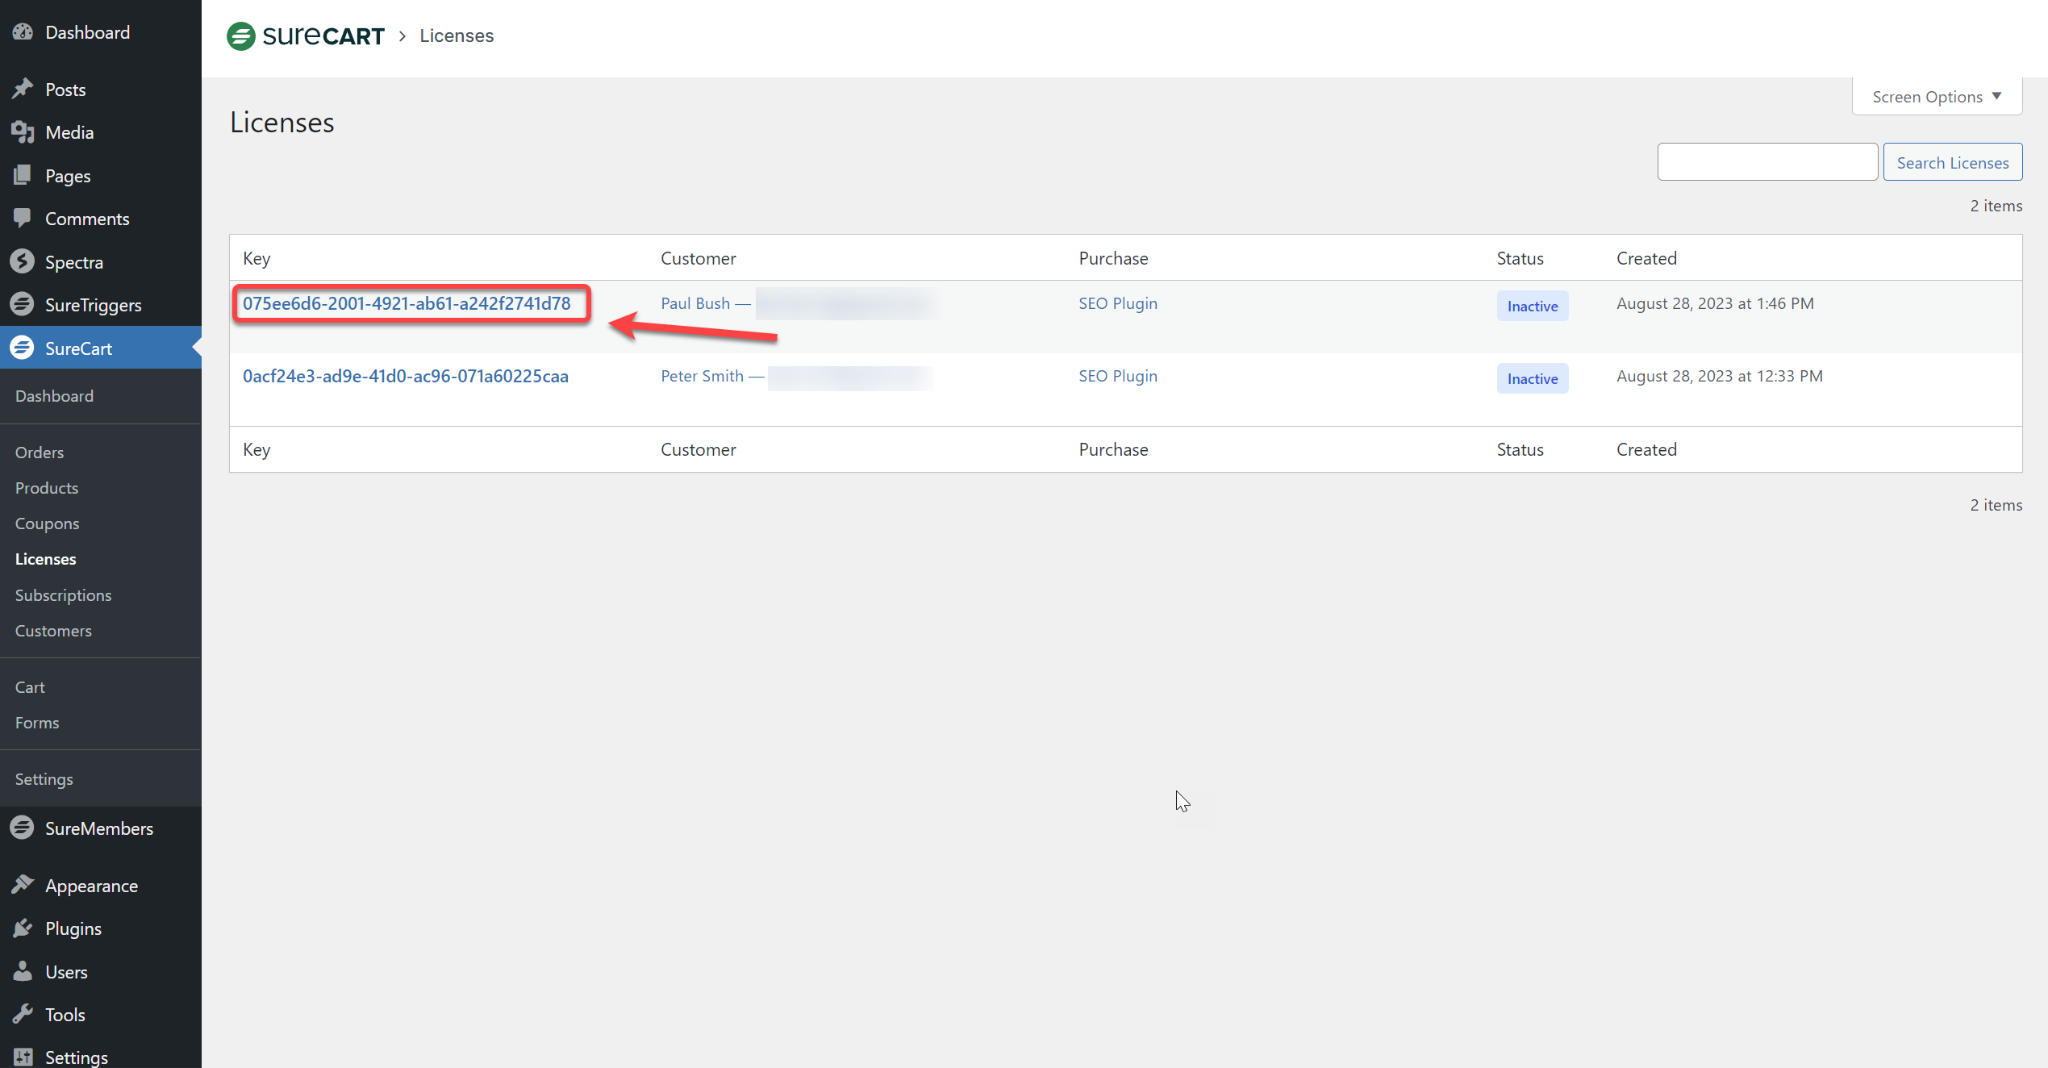Click the Appearance brush icon

click(23, 885)
